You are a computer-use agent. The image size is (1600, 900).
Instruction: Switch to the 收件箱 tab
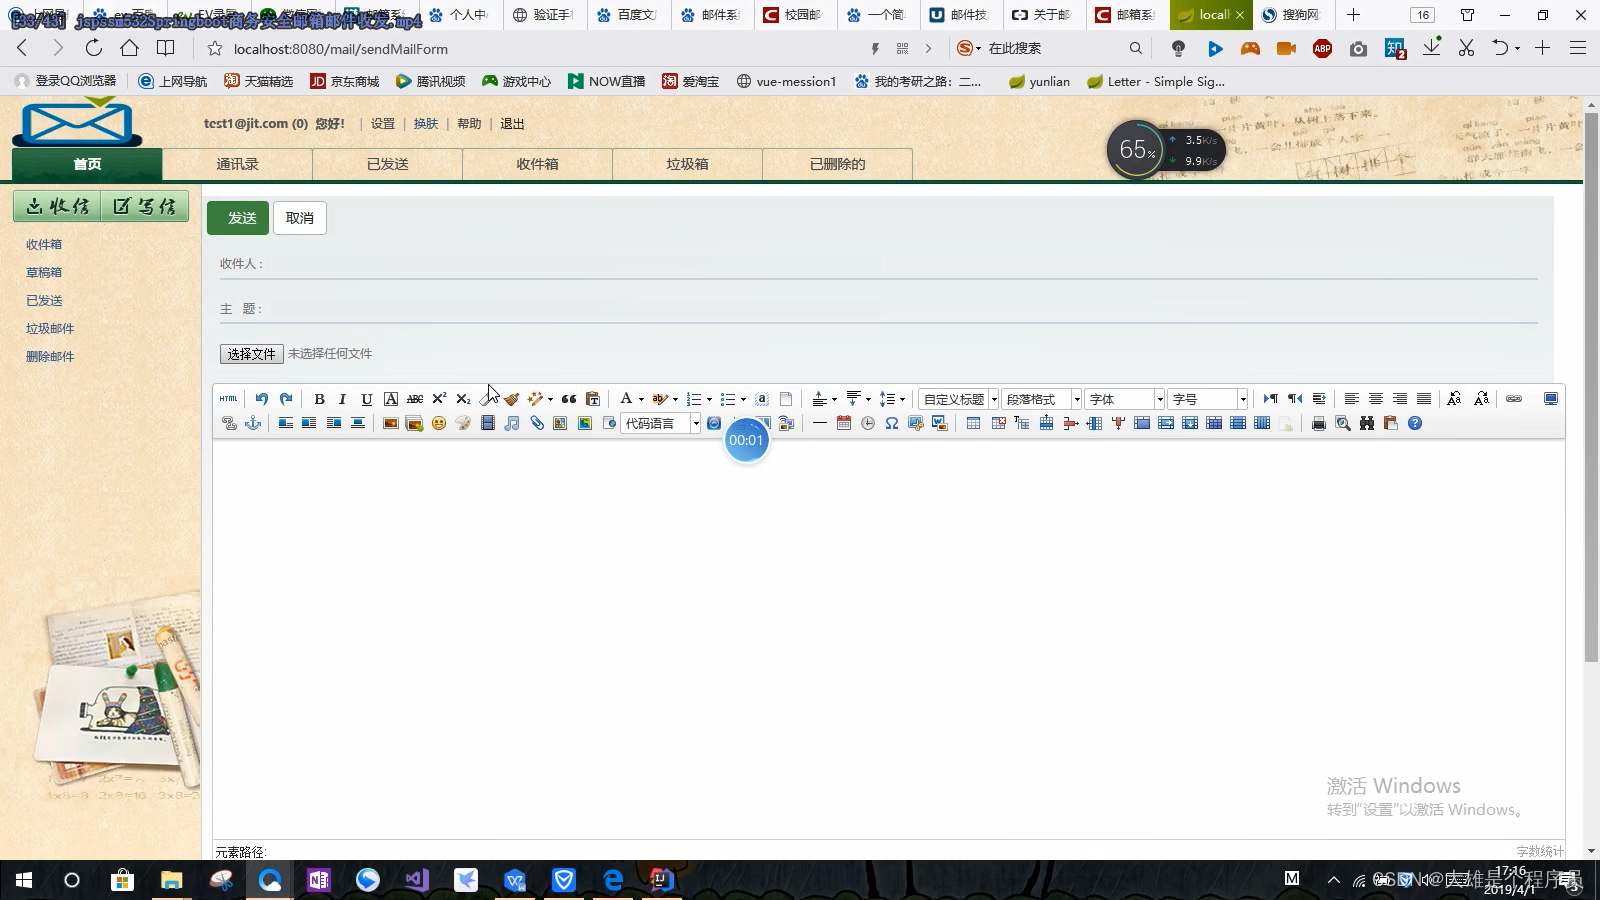click(537, 164)
